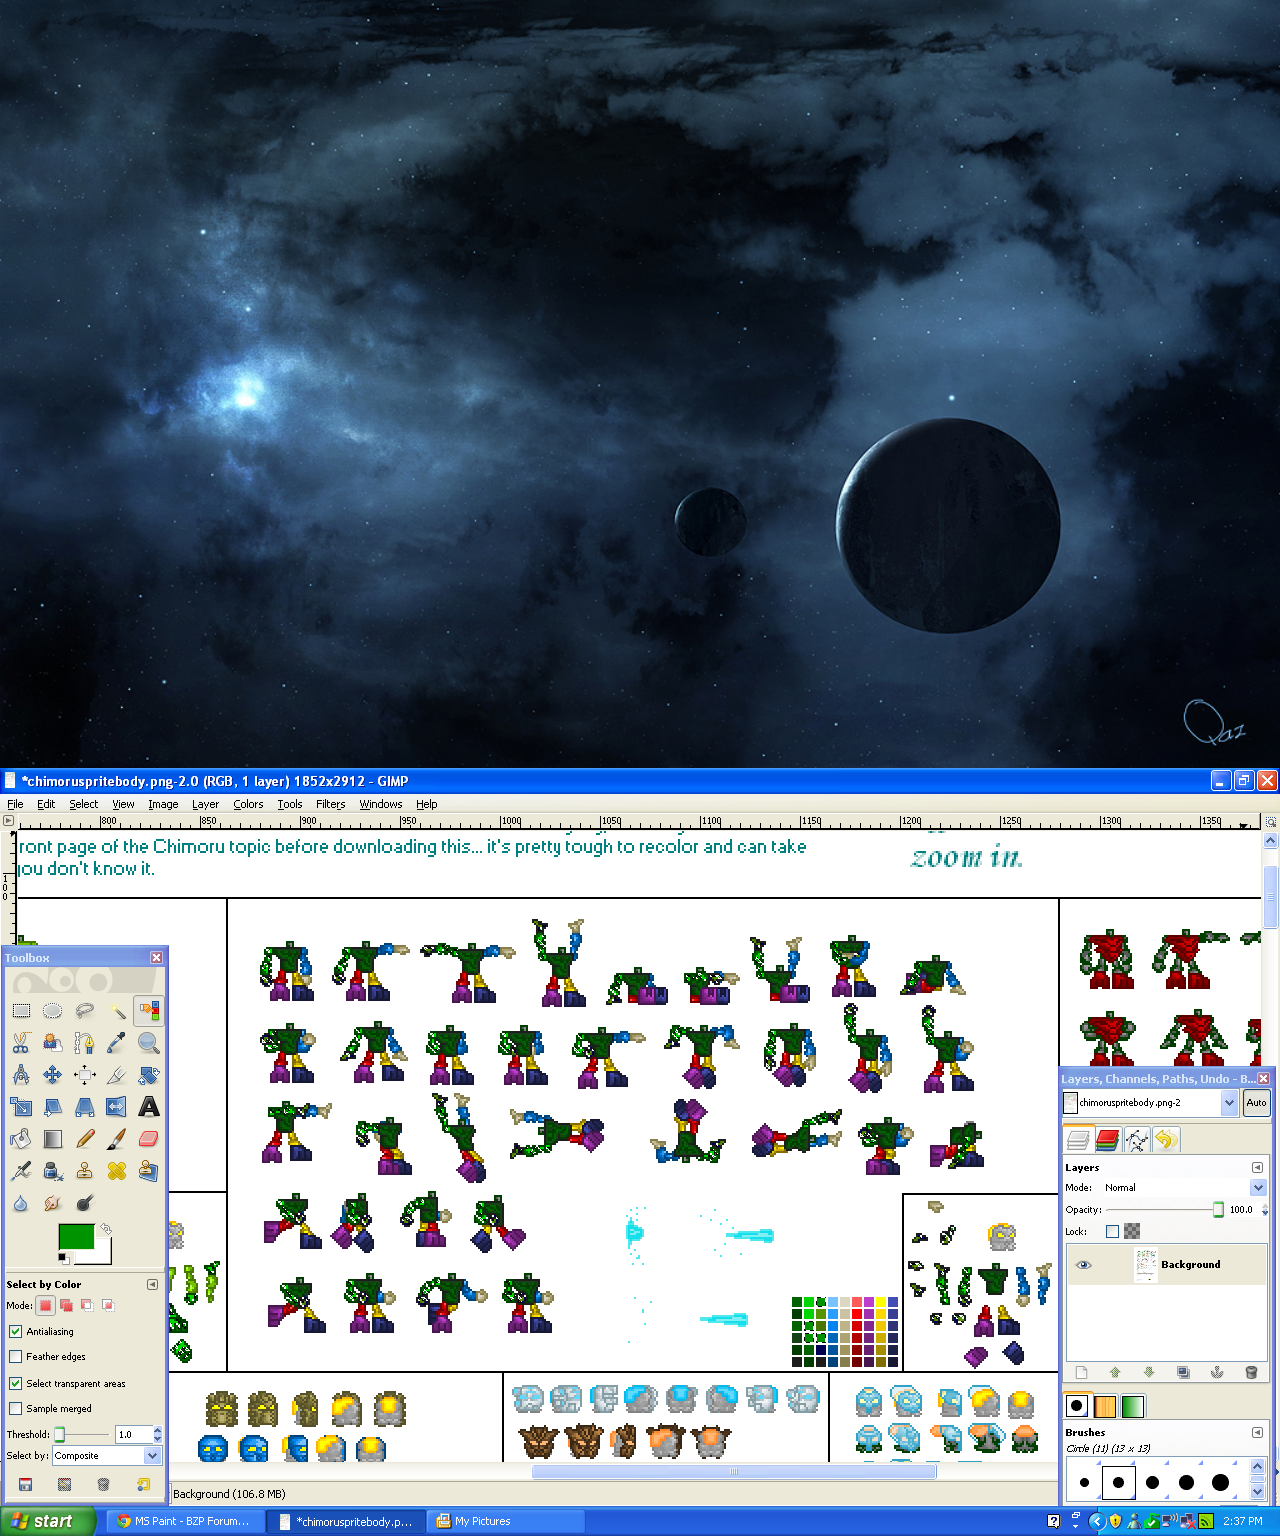Switch to MS Paint - BZP Forum taskbar window
Viewport: 1280px width, 1536px height.
(185, 1521)
